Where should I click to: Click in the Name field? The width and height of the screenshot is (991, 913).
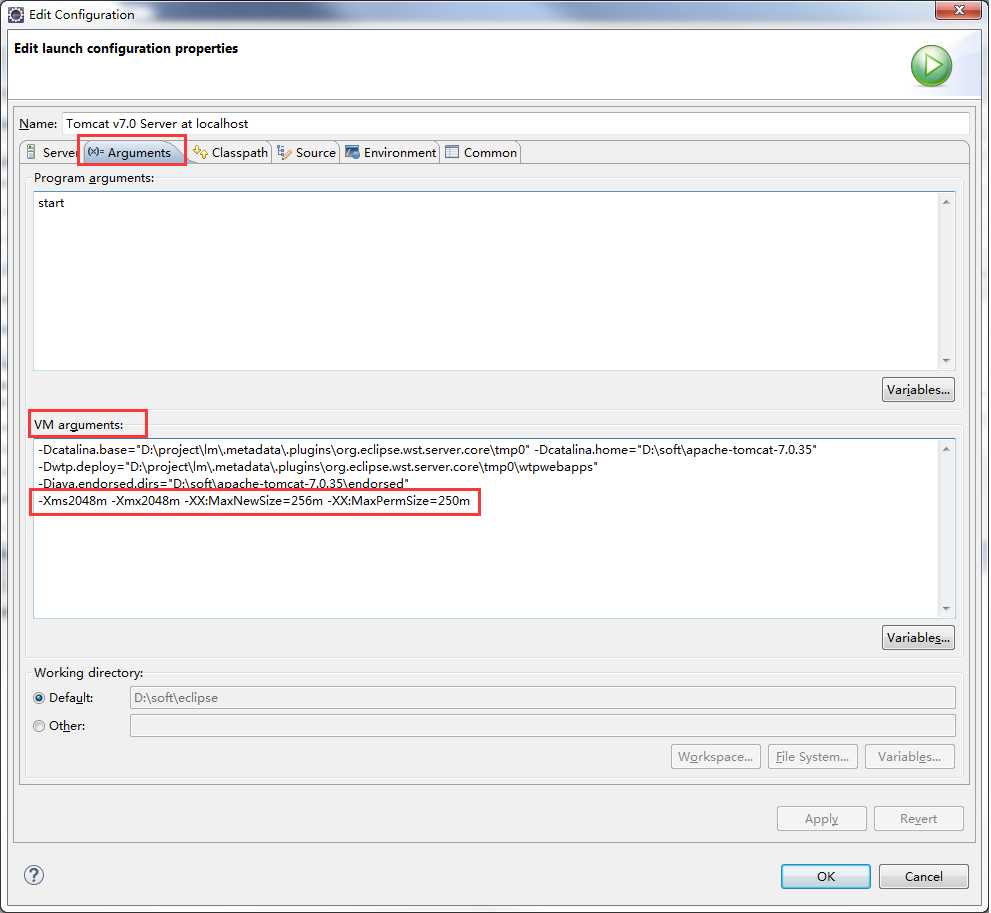click(515, 123)
